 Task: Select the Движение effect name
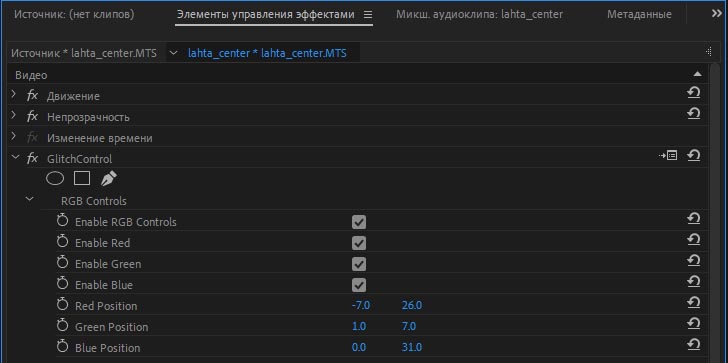coord(73,96)
